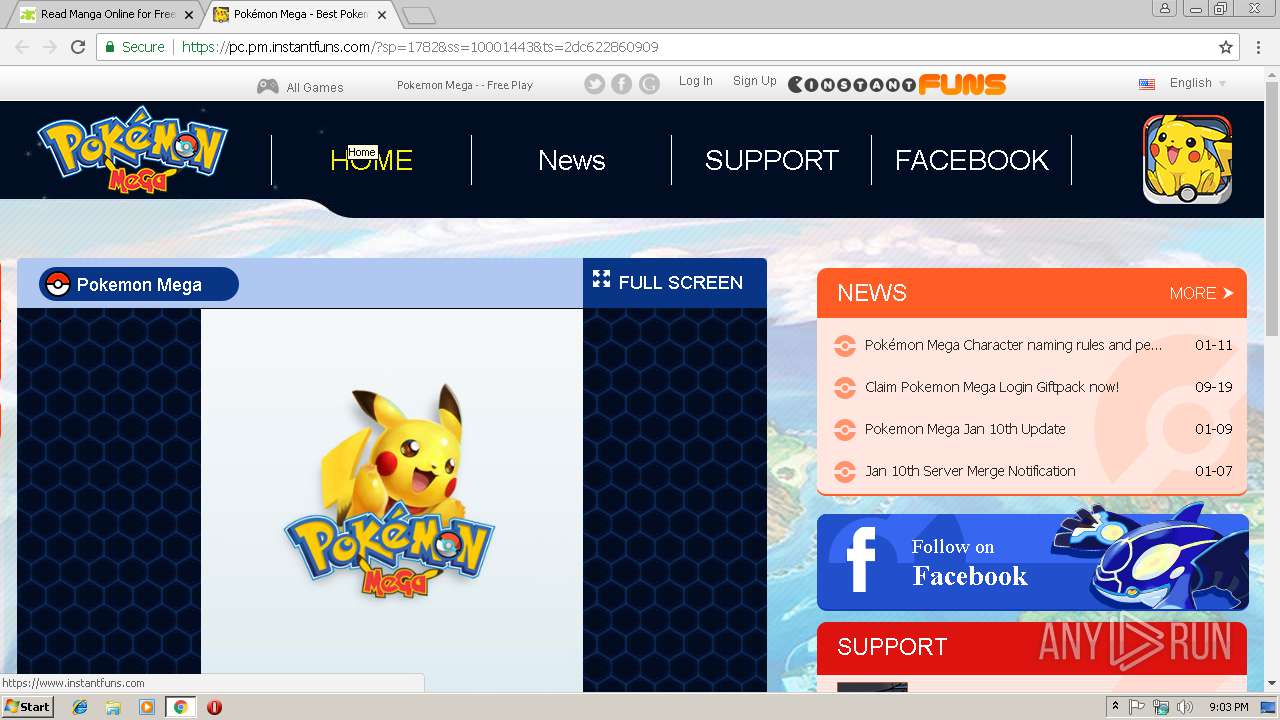The image size is (1280, 720).
Task: Close the Pokémon Mega tab
Action: click(x=382, y=15)
